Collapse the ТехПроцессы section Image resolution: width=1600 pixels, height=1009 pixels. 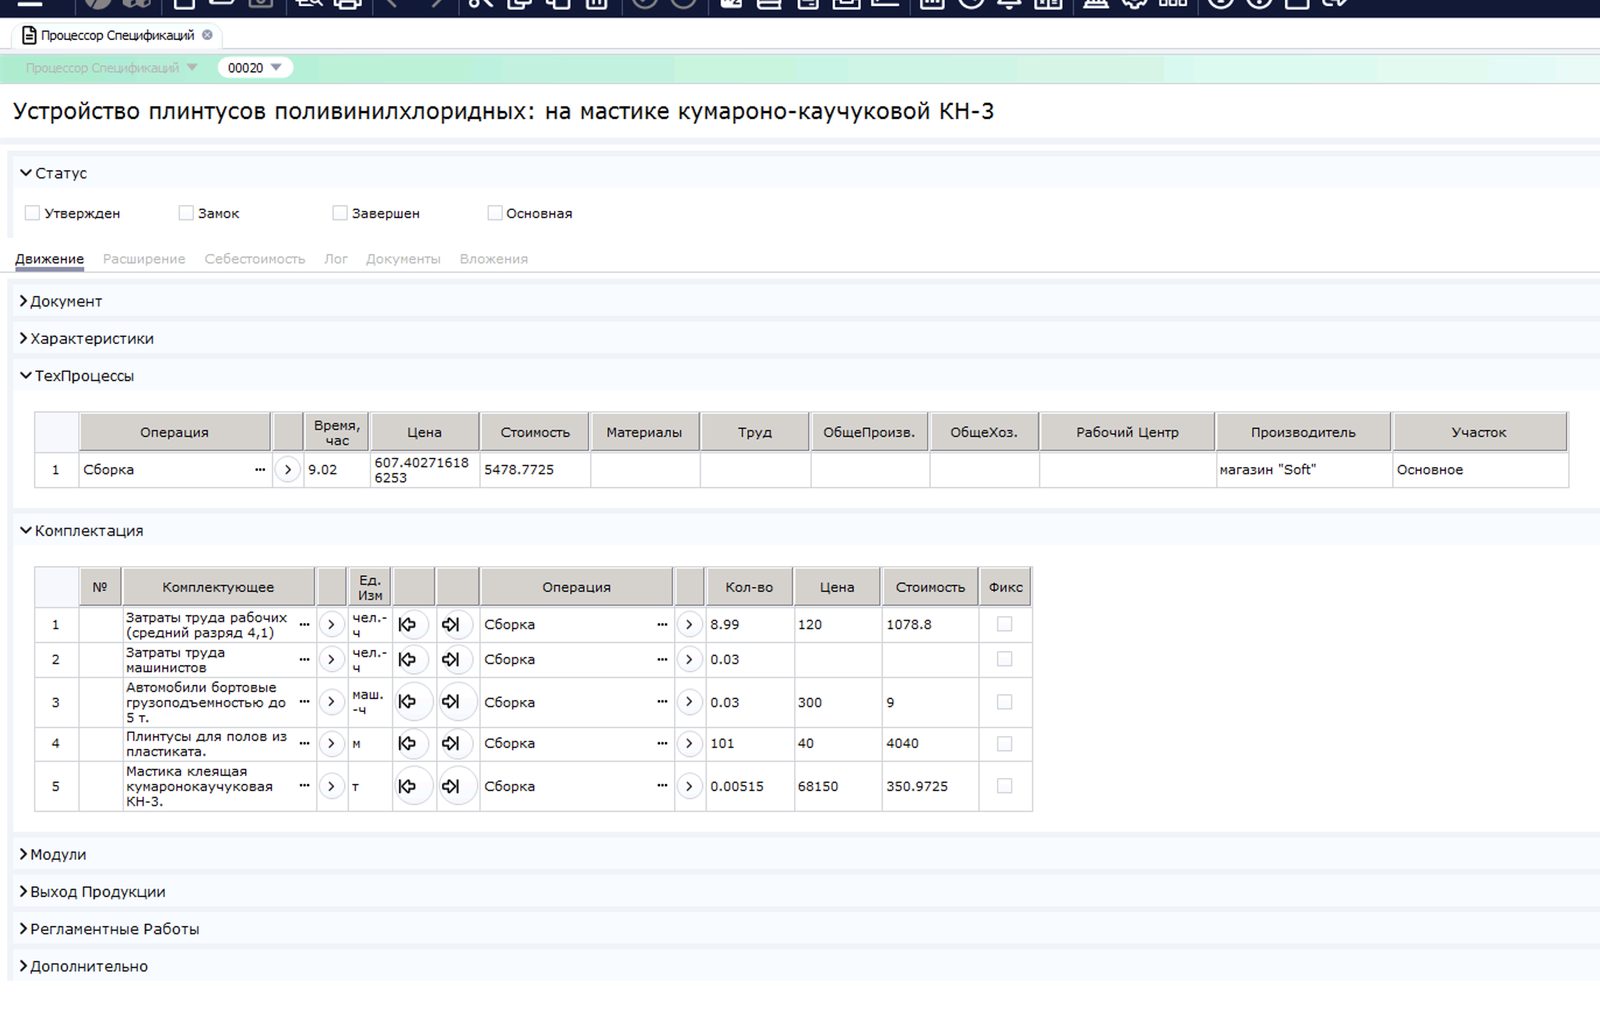[x=26, y=376]
